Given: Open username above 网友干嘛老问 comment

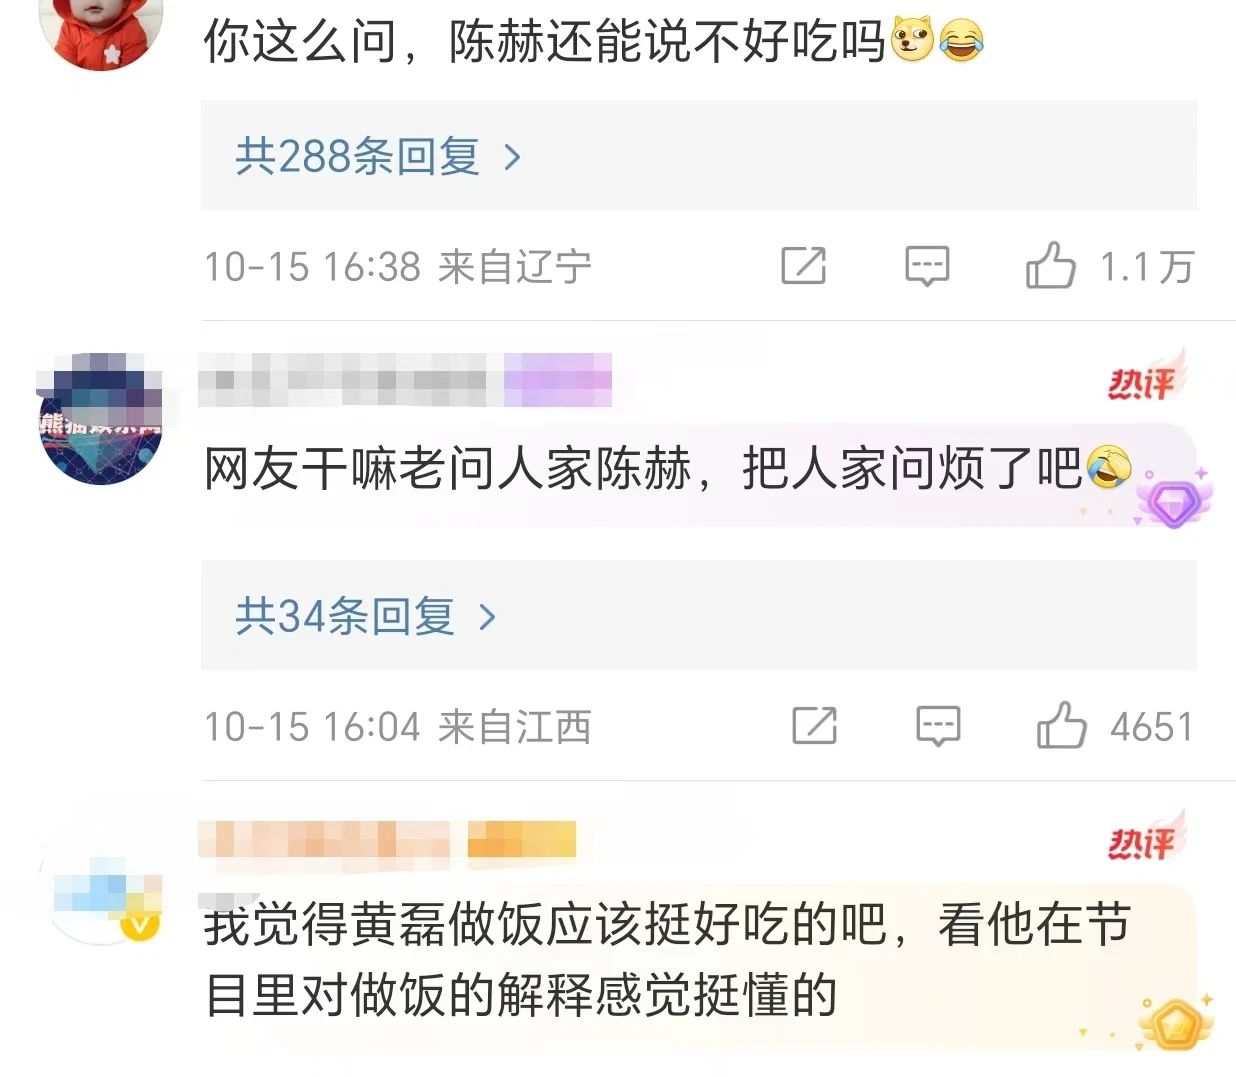Looking at the screenshot, I should click(405, 380).
